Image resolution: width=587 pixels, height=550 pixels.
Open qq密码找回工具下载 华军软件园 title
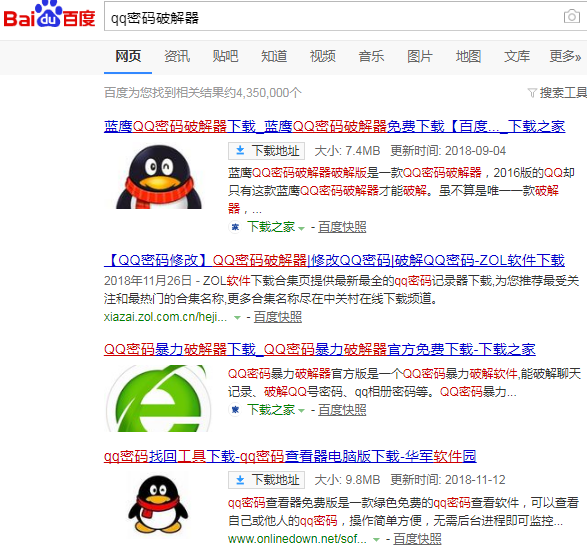coord(290,456)
